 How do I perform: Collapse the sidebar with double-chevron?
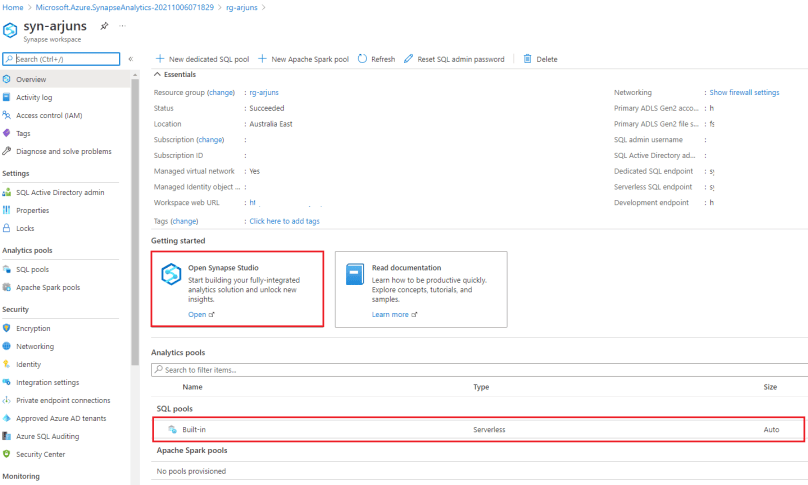[131, 59]
